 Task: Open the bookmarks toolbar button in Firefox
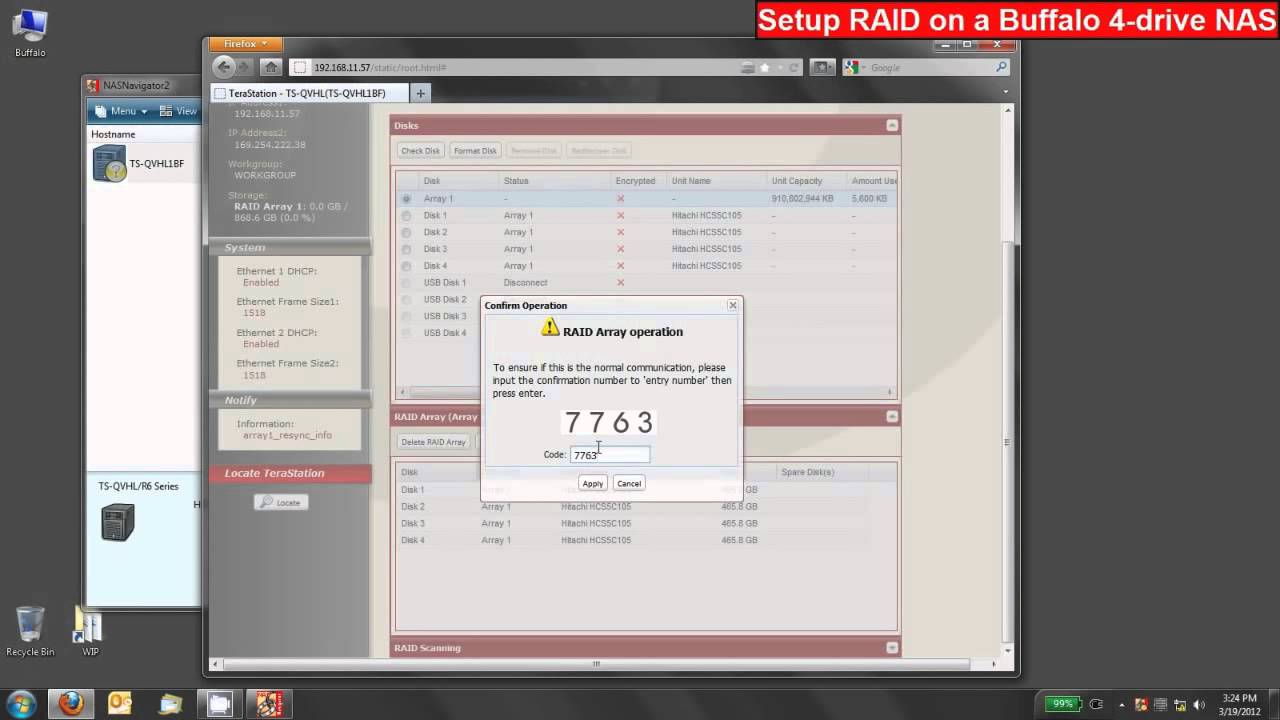click(822, 67)
